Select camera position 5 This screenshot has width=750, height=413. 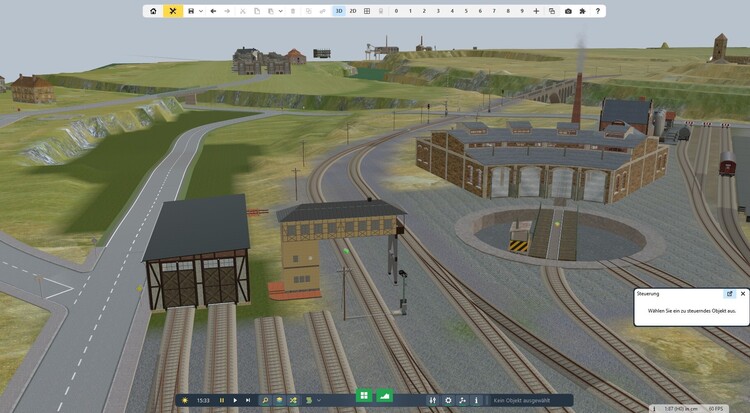click(x=466, y=11)
